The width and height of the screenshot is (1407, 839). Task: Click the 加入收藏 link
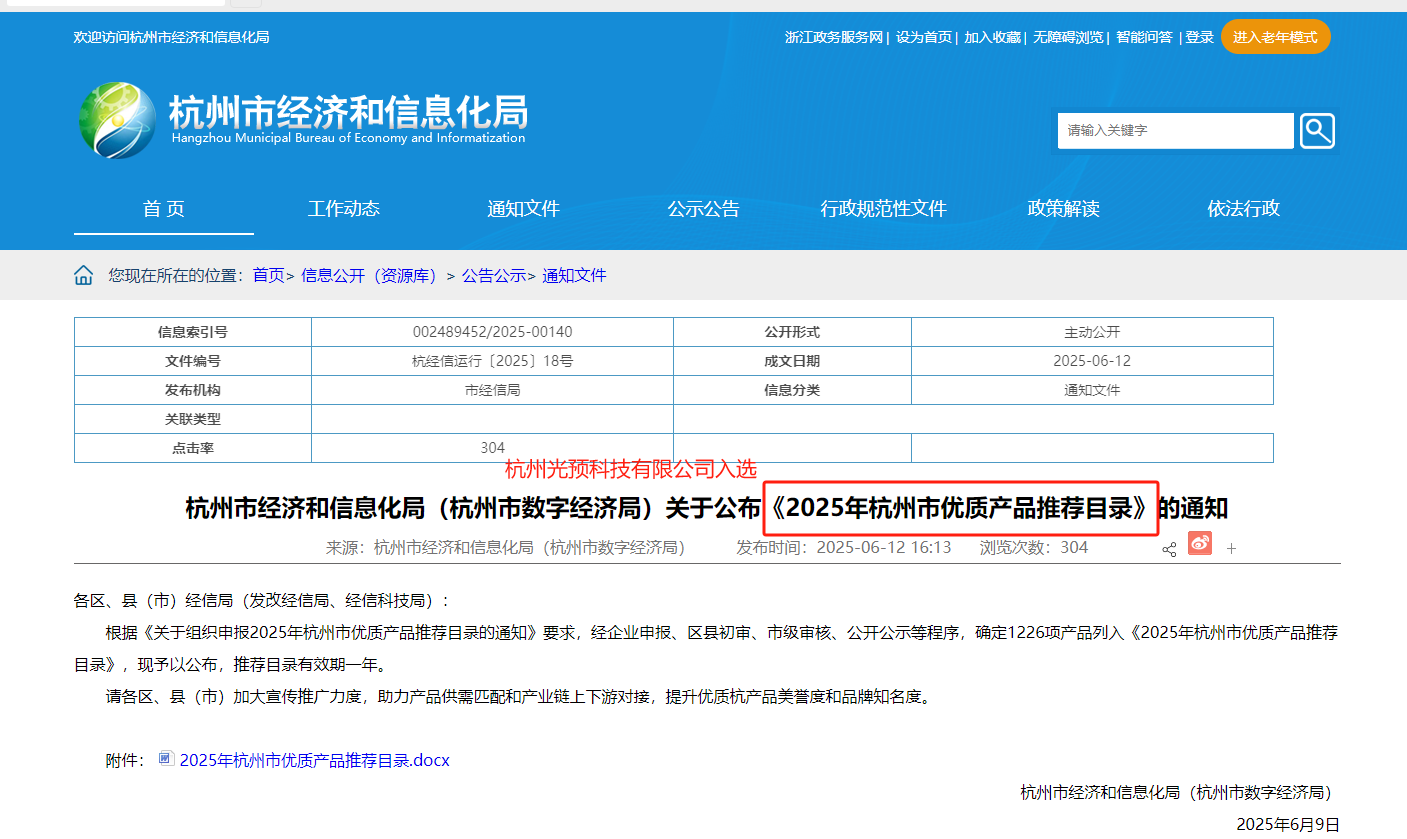993,37
